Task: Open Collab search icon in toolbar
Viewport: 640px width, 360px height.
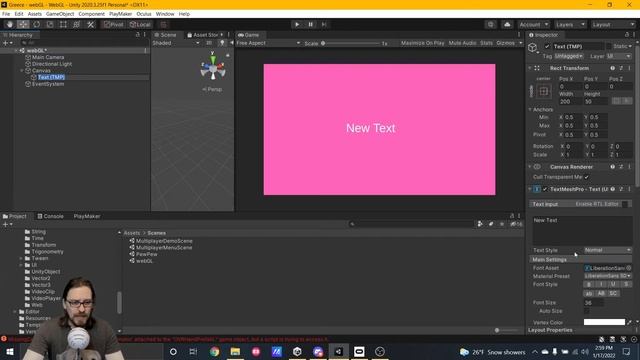Action: tap(490, 24)
